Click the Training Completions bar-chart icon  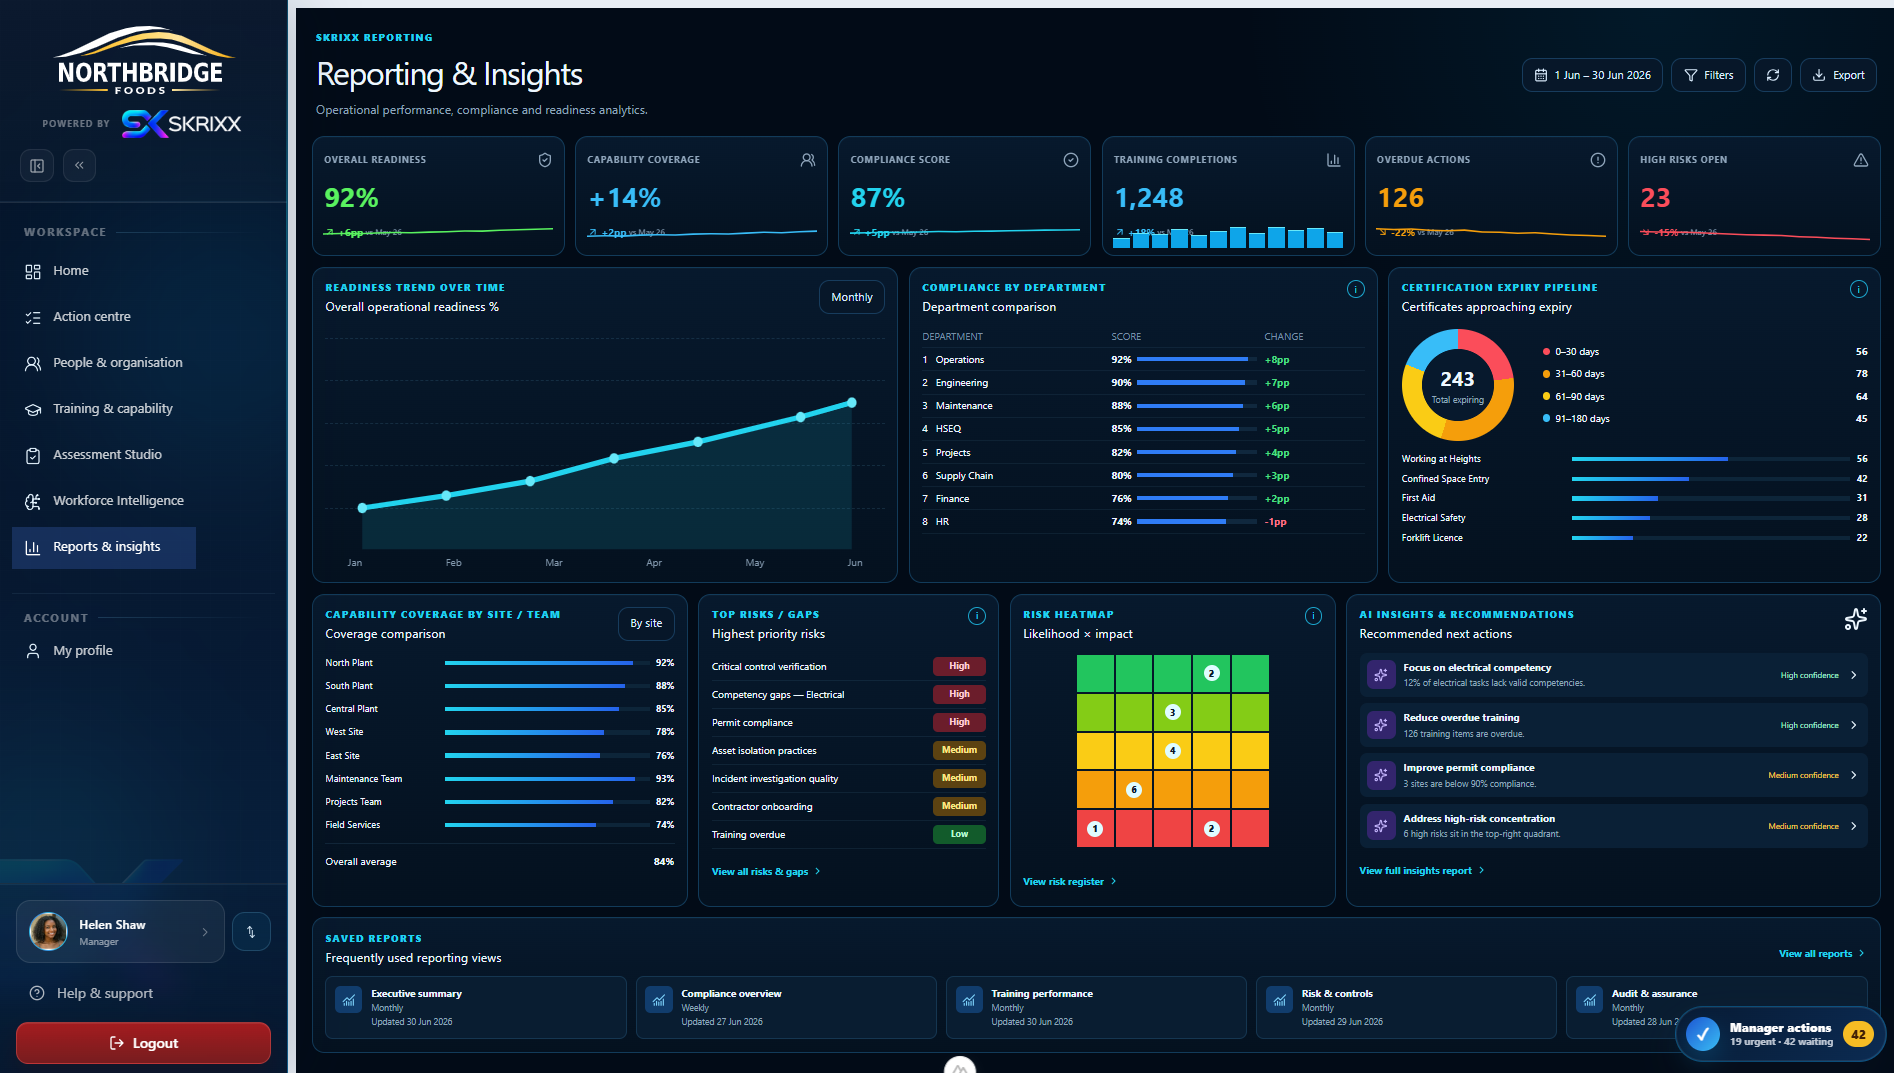point(1334,160)
